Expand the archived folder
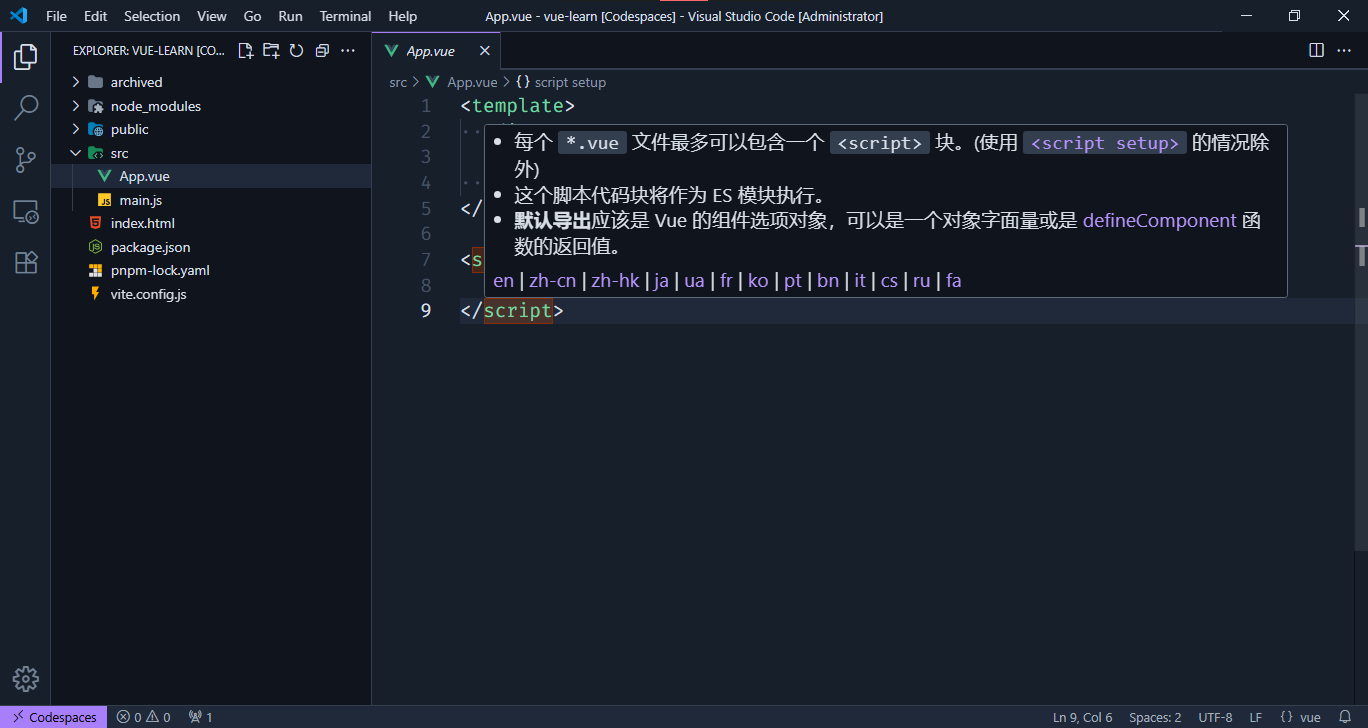1368x728 pixels. point(211,82)
